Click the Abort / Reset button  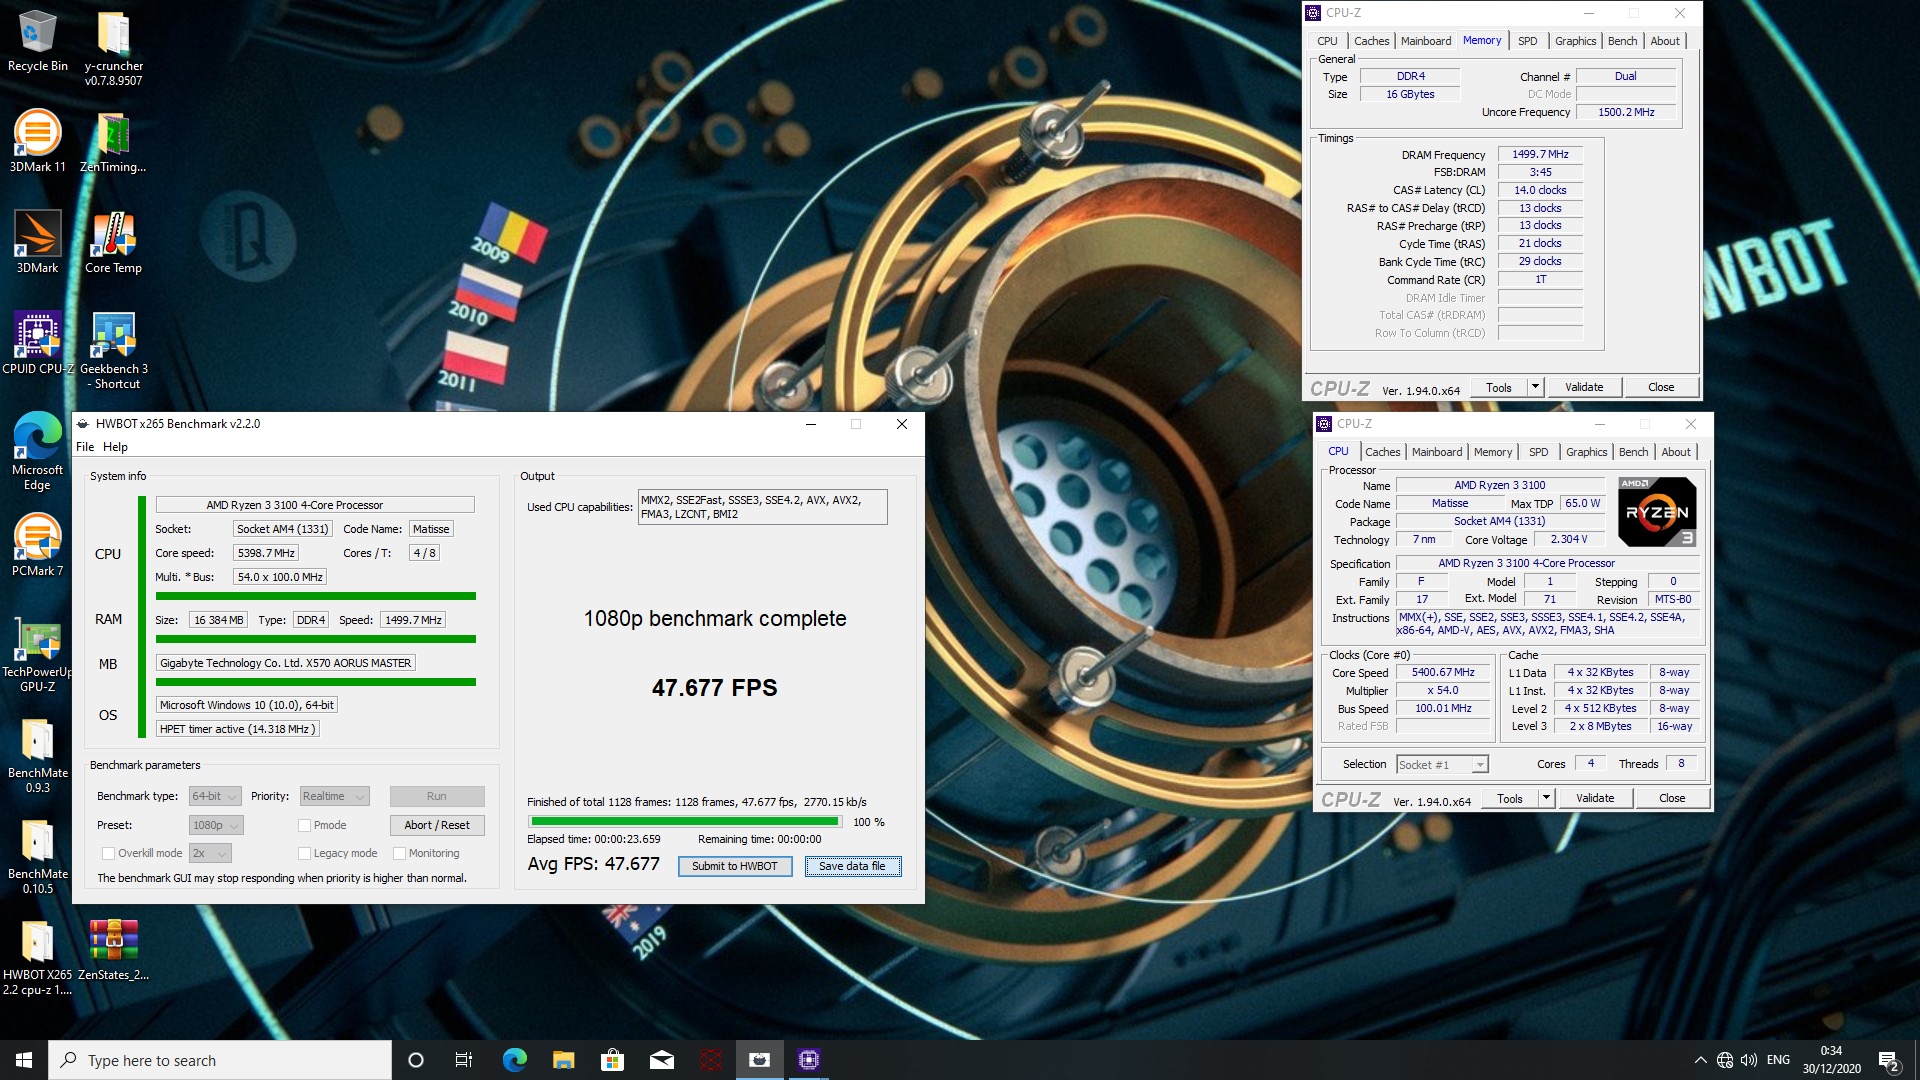coord(437,826)
